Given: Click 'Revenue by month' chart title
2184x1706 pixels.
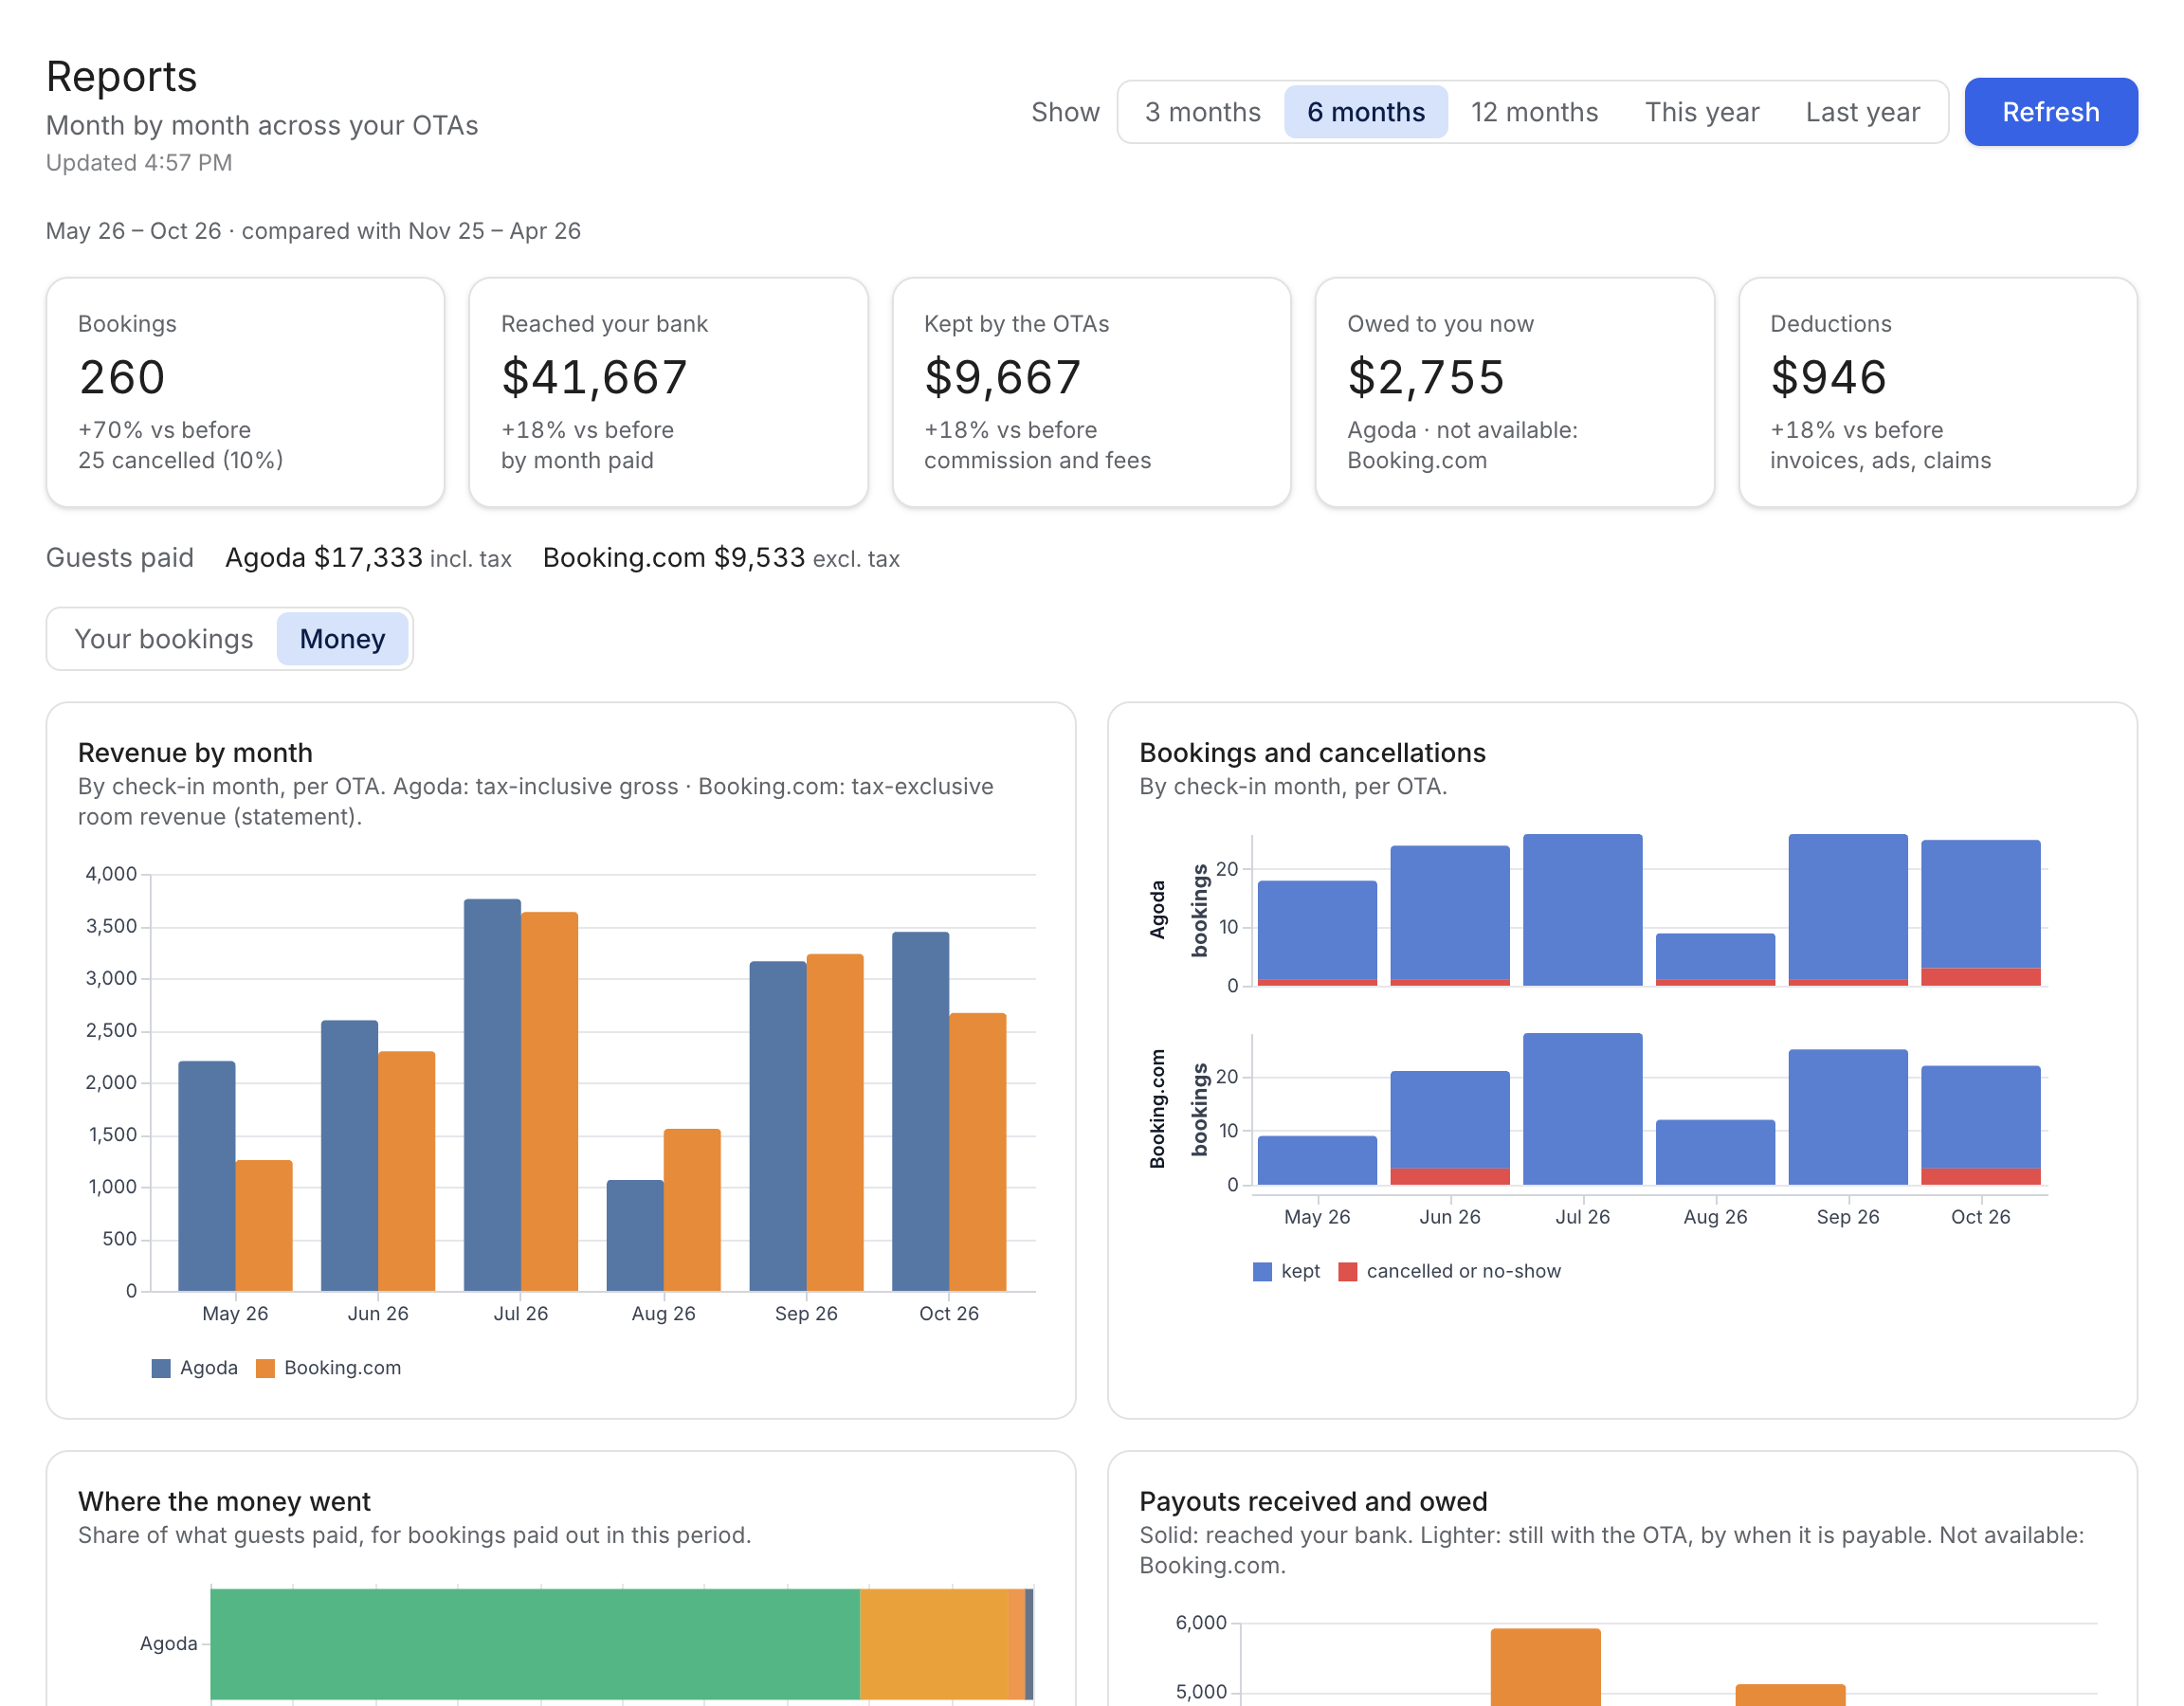Looking at the screenshot, I should (195, 753).
